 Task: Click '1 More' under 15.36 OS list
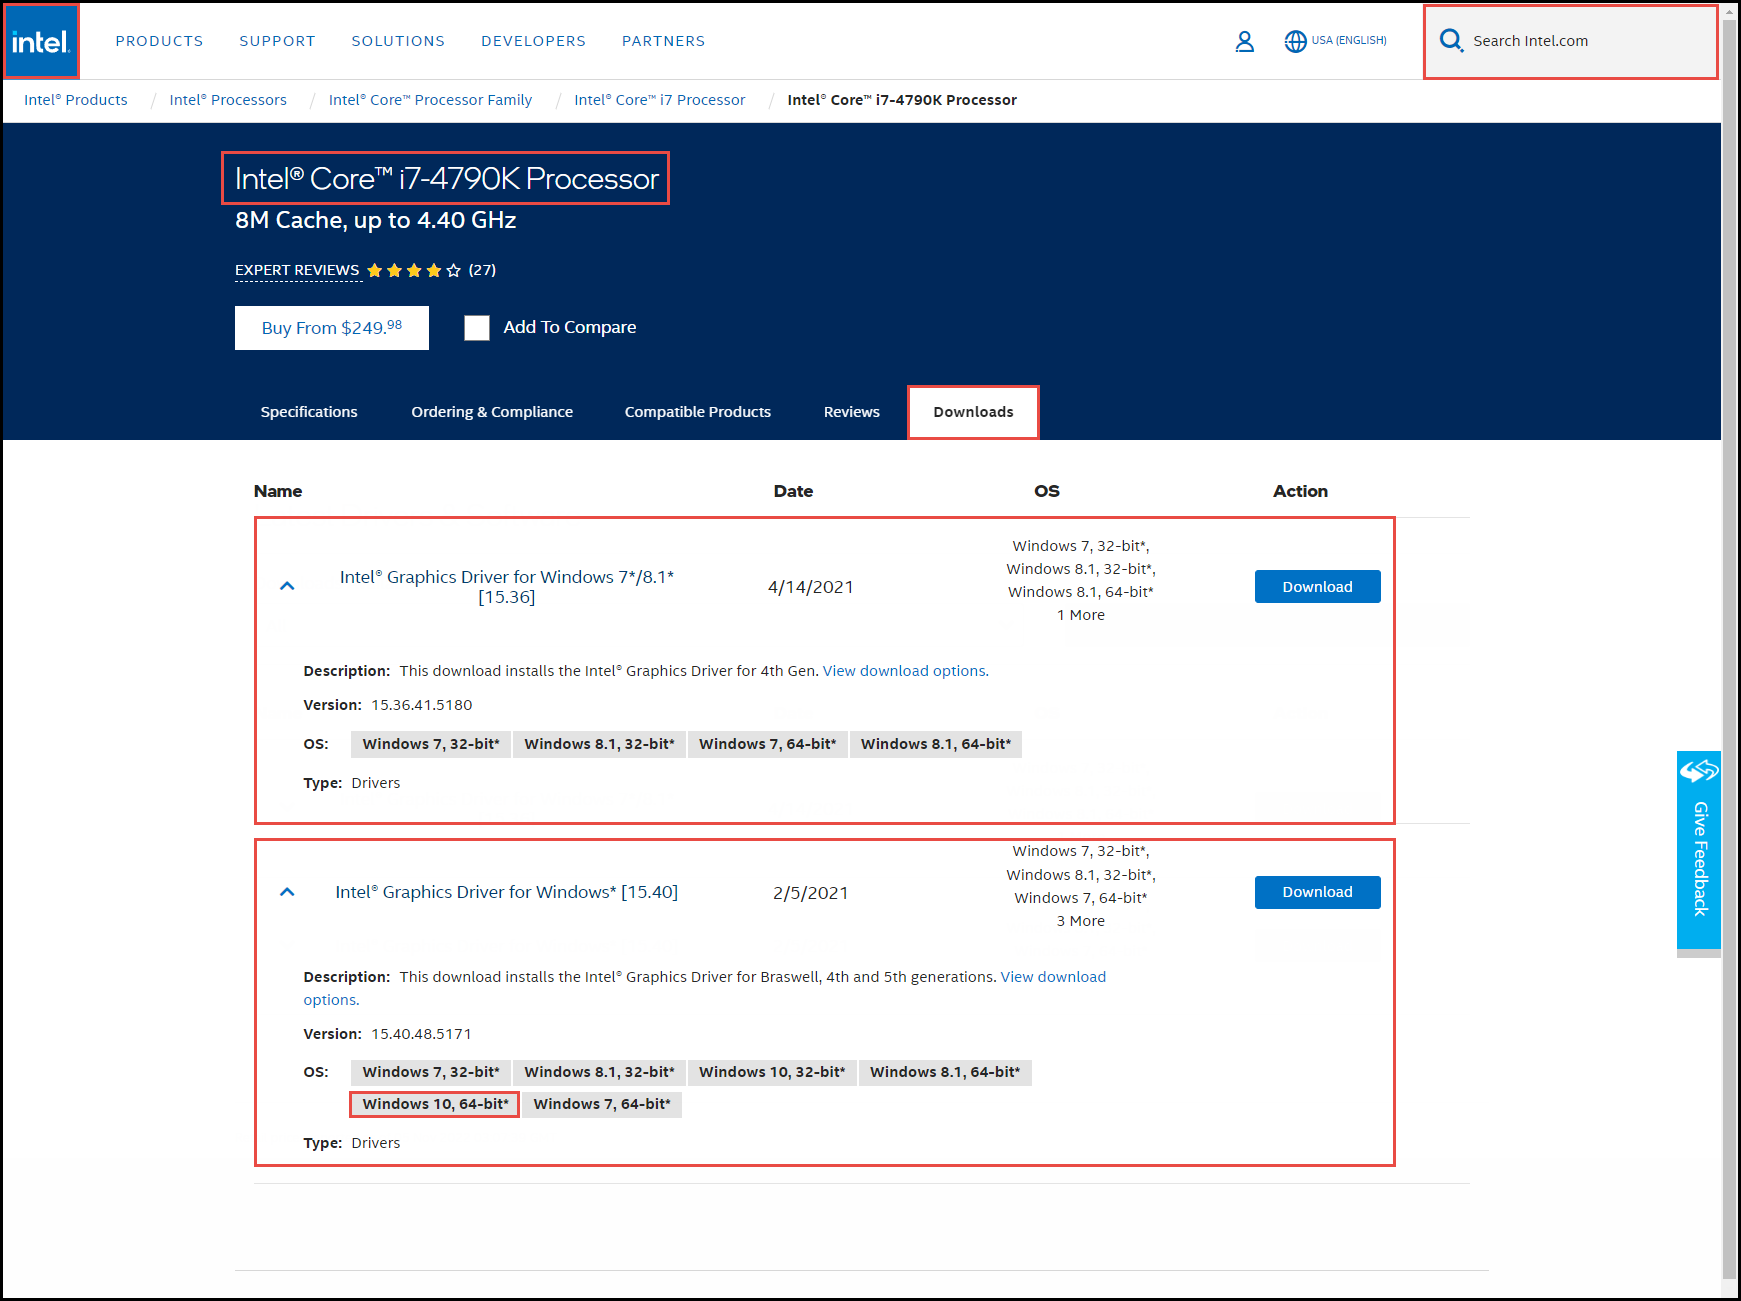click(x=1081, y=615)
